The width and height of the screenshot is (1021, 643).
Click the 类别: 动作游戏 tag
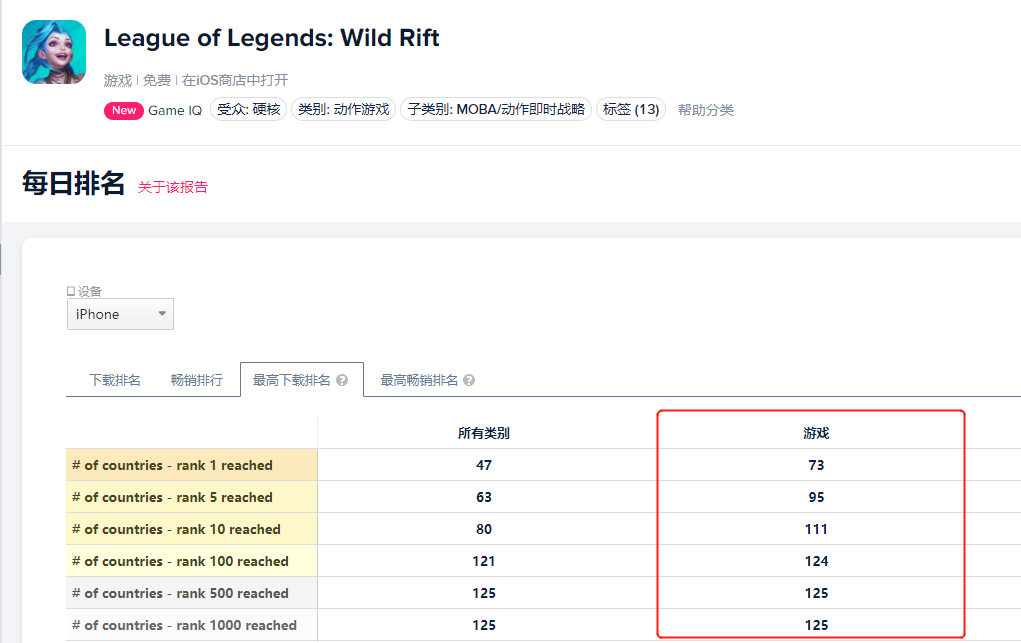click(344, 110)
